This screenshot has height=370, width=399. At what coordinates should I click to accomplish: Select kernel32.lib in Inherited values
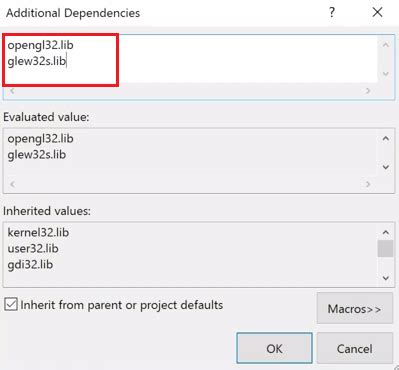(x=38, y=232)
